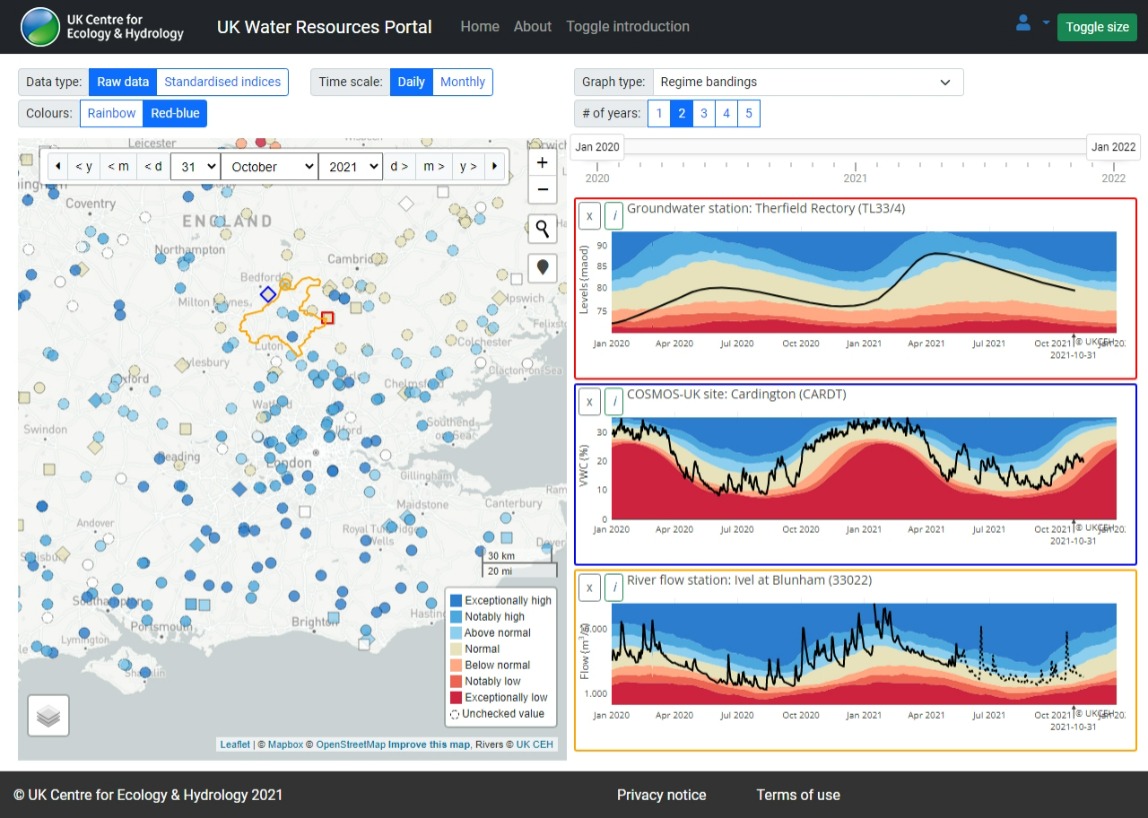Set number of years to 5
The height and width of the screenshot is (818, 1148).
click(x=748, y=114)
